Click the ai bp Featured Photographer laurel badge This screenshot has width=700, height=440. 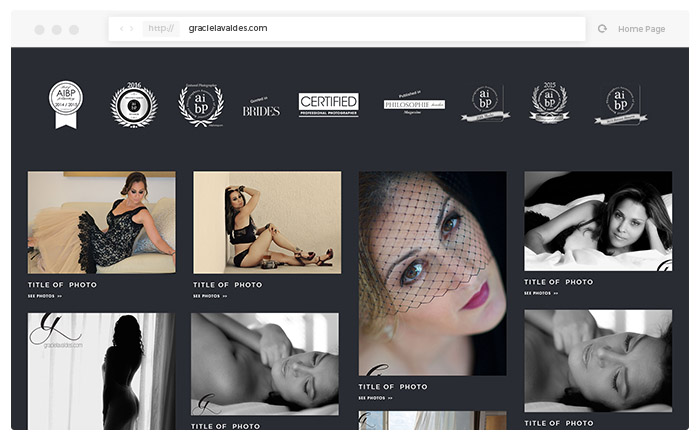(201, 105)
